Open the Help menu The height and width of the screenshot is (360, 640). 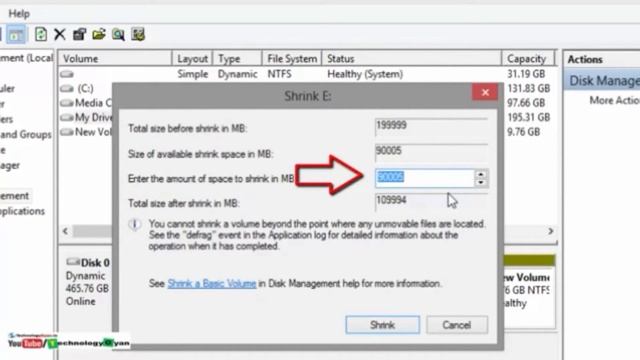point(19,13)
